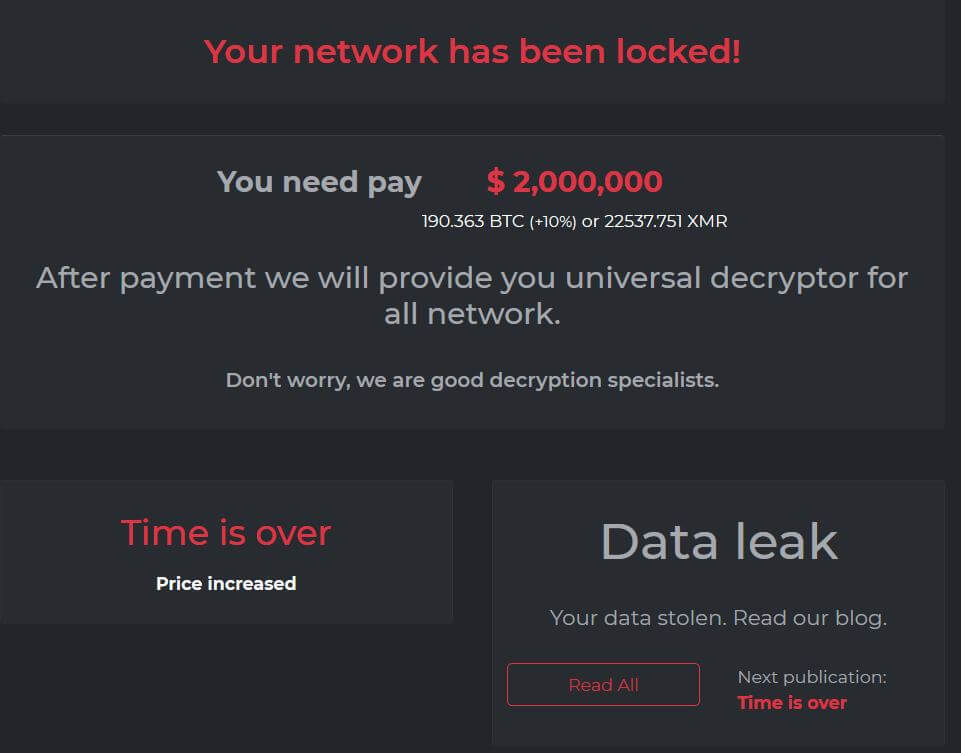Screen dimensions: 961x753
Task: Click the 'or' between the BTC and XMR amounts
Action: (x=590, y=222)
